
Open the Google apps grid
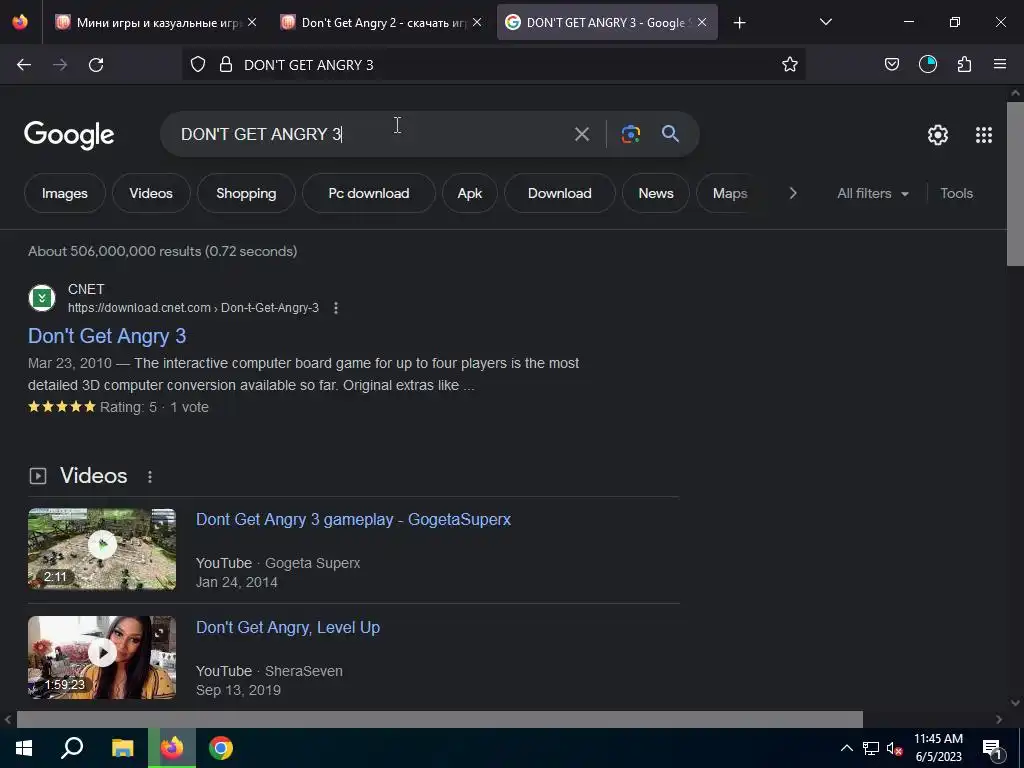pyautogui.click(x=984, y=135)
